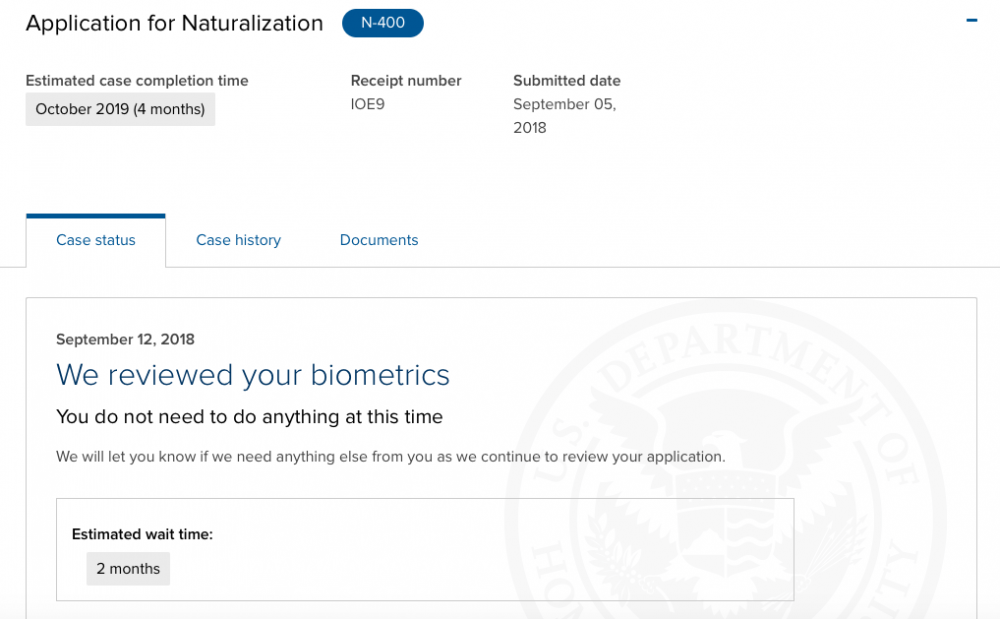The image size is (1000, 619).
Task: Click the N-400 form badge
Action: (383, 23)
